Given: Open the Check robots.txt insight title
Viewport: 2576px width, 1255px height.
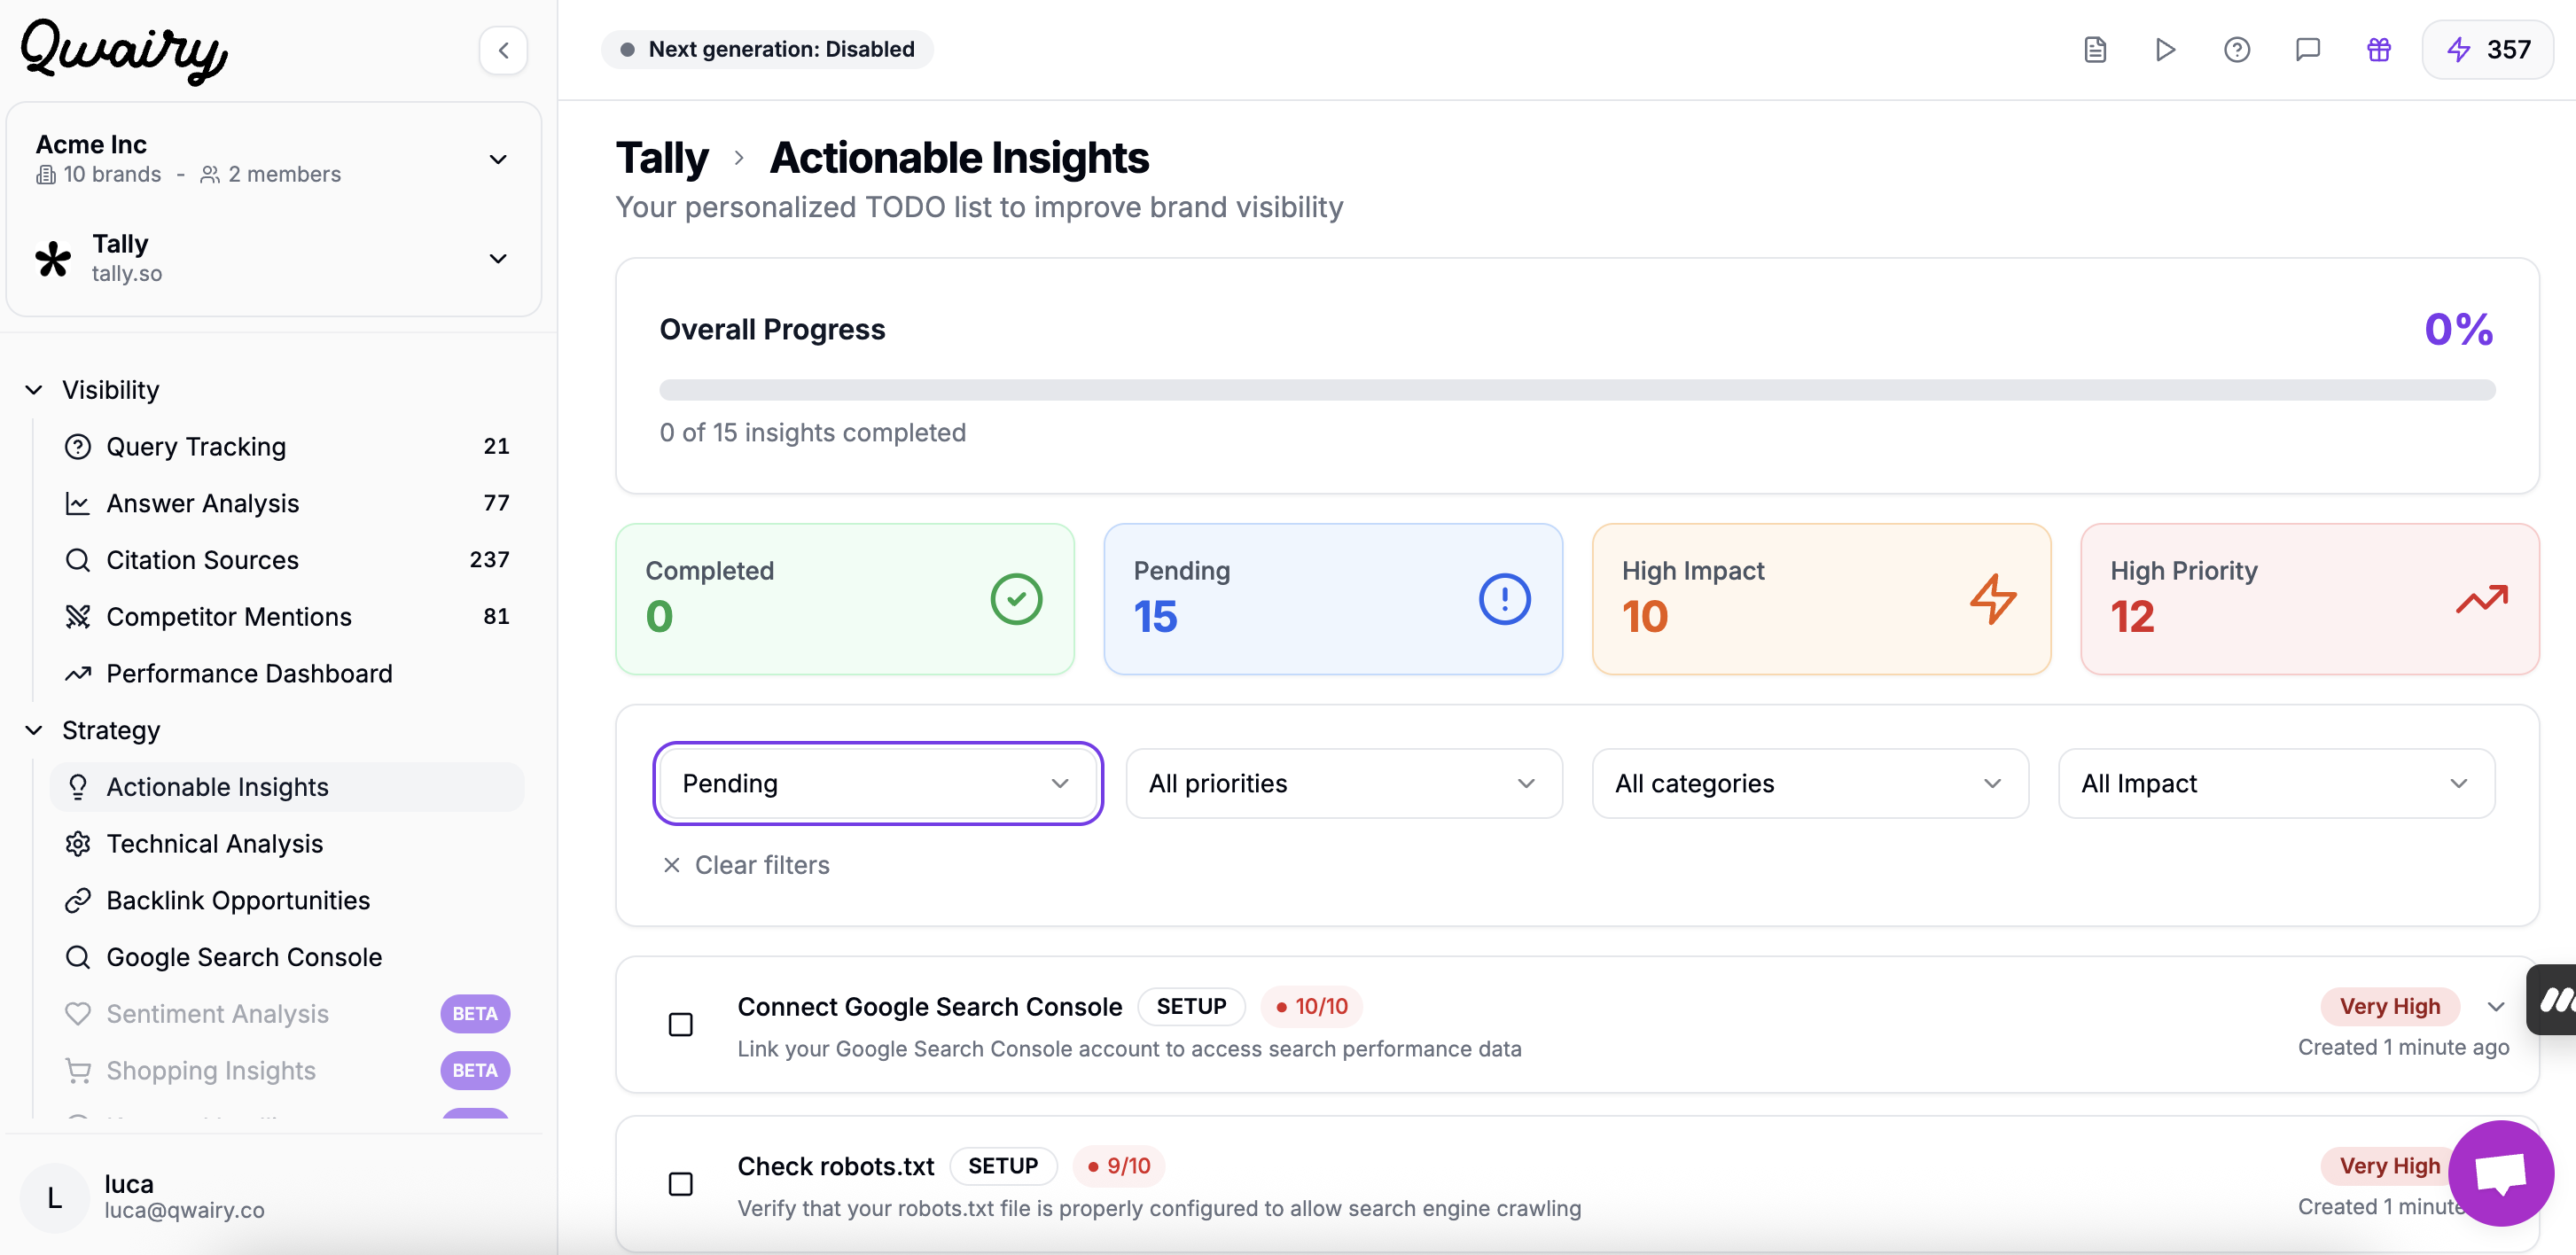Looking at the screenshot, I should pos(835,1166).
